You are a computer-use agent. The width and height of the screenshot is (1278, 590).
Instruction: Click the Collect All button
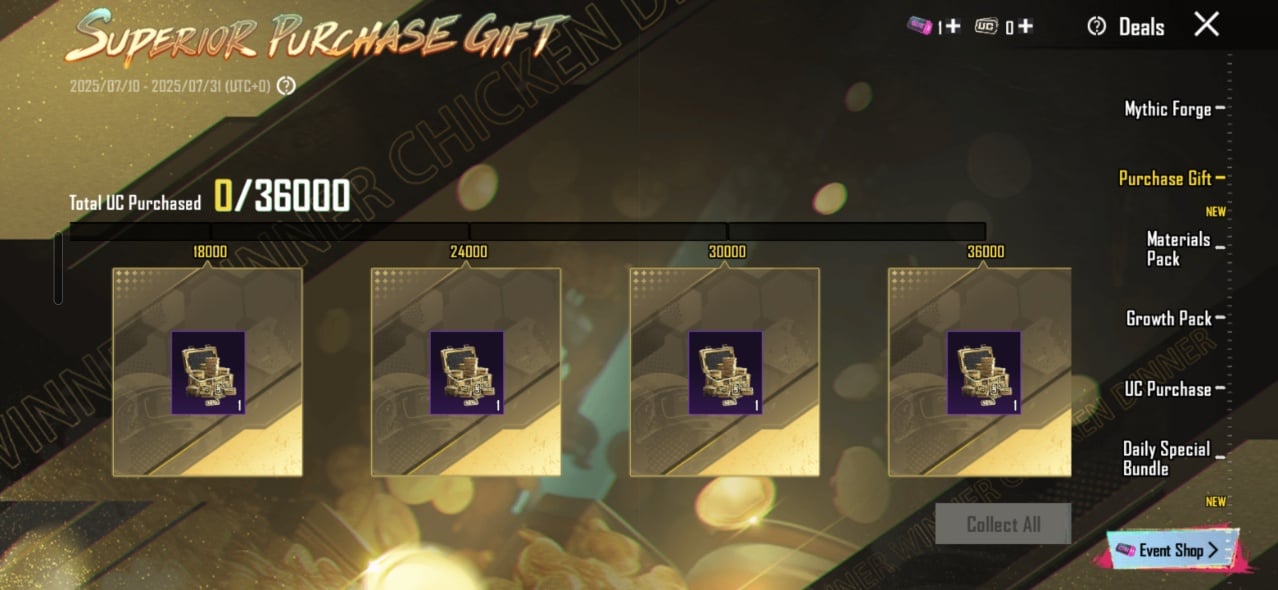point(1003,524)
